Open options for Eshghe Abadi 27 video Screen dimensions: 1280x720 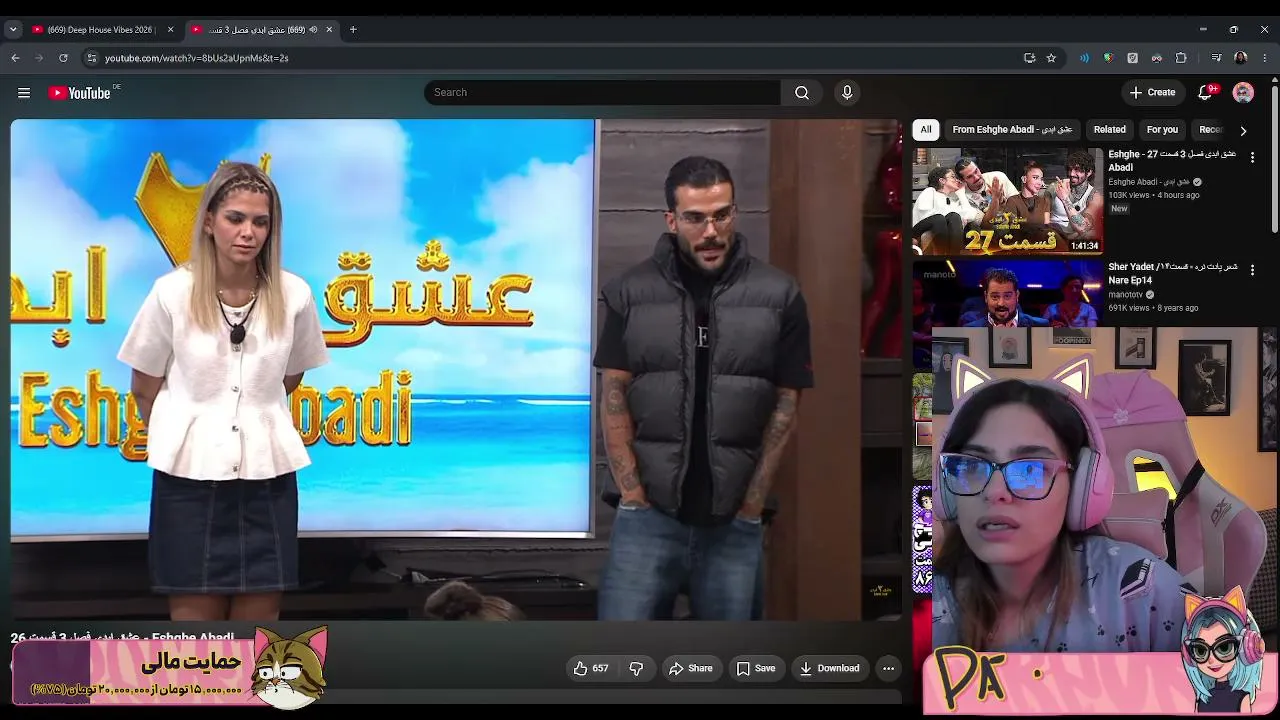[1252, 158]
